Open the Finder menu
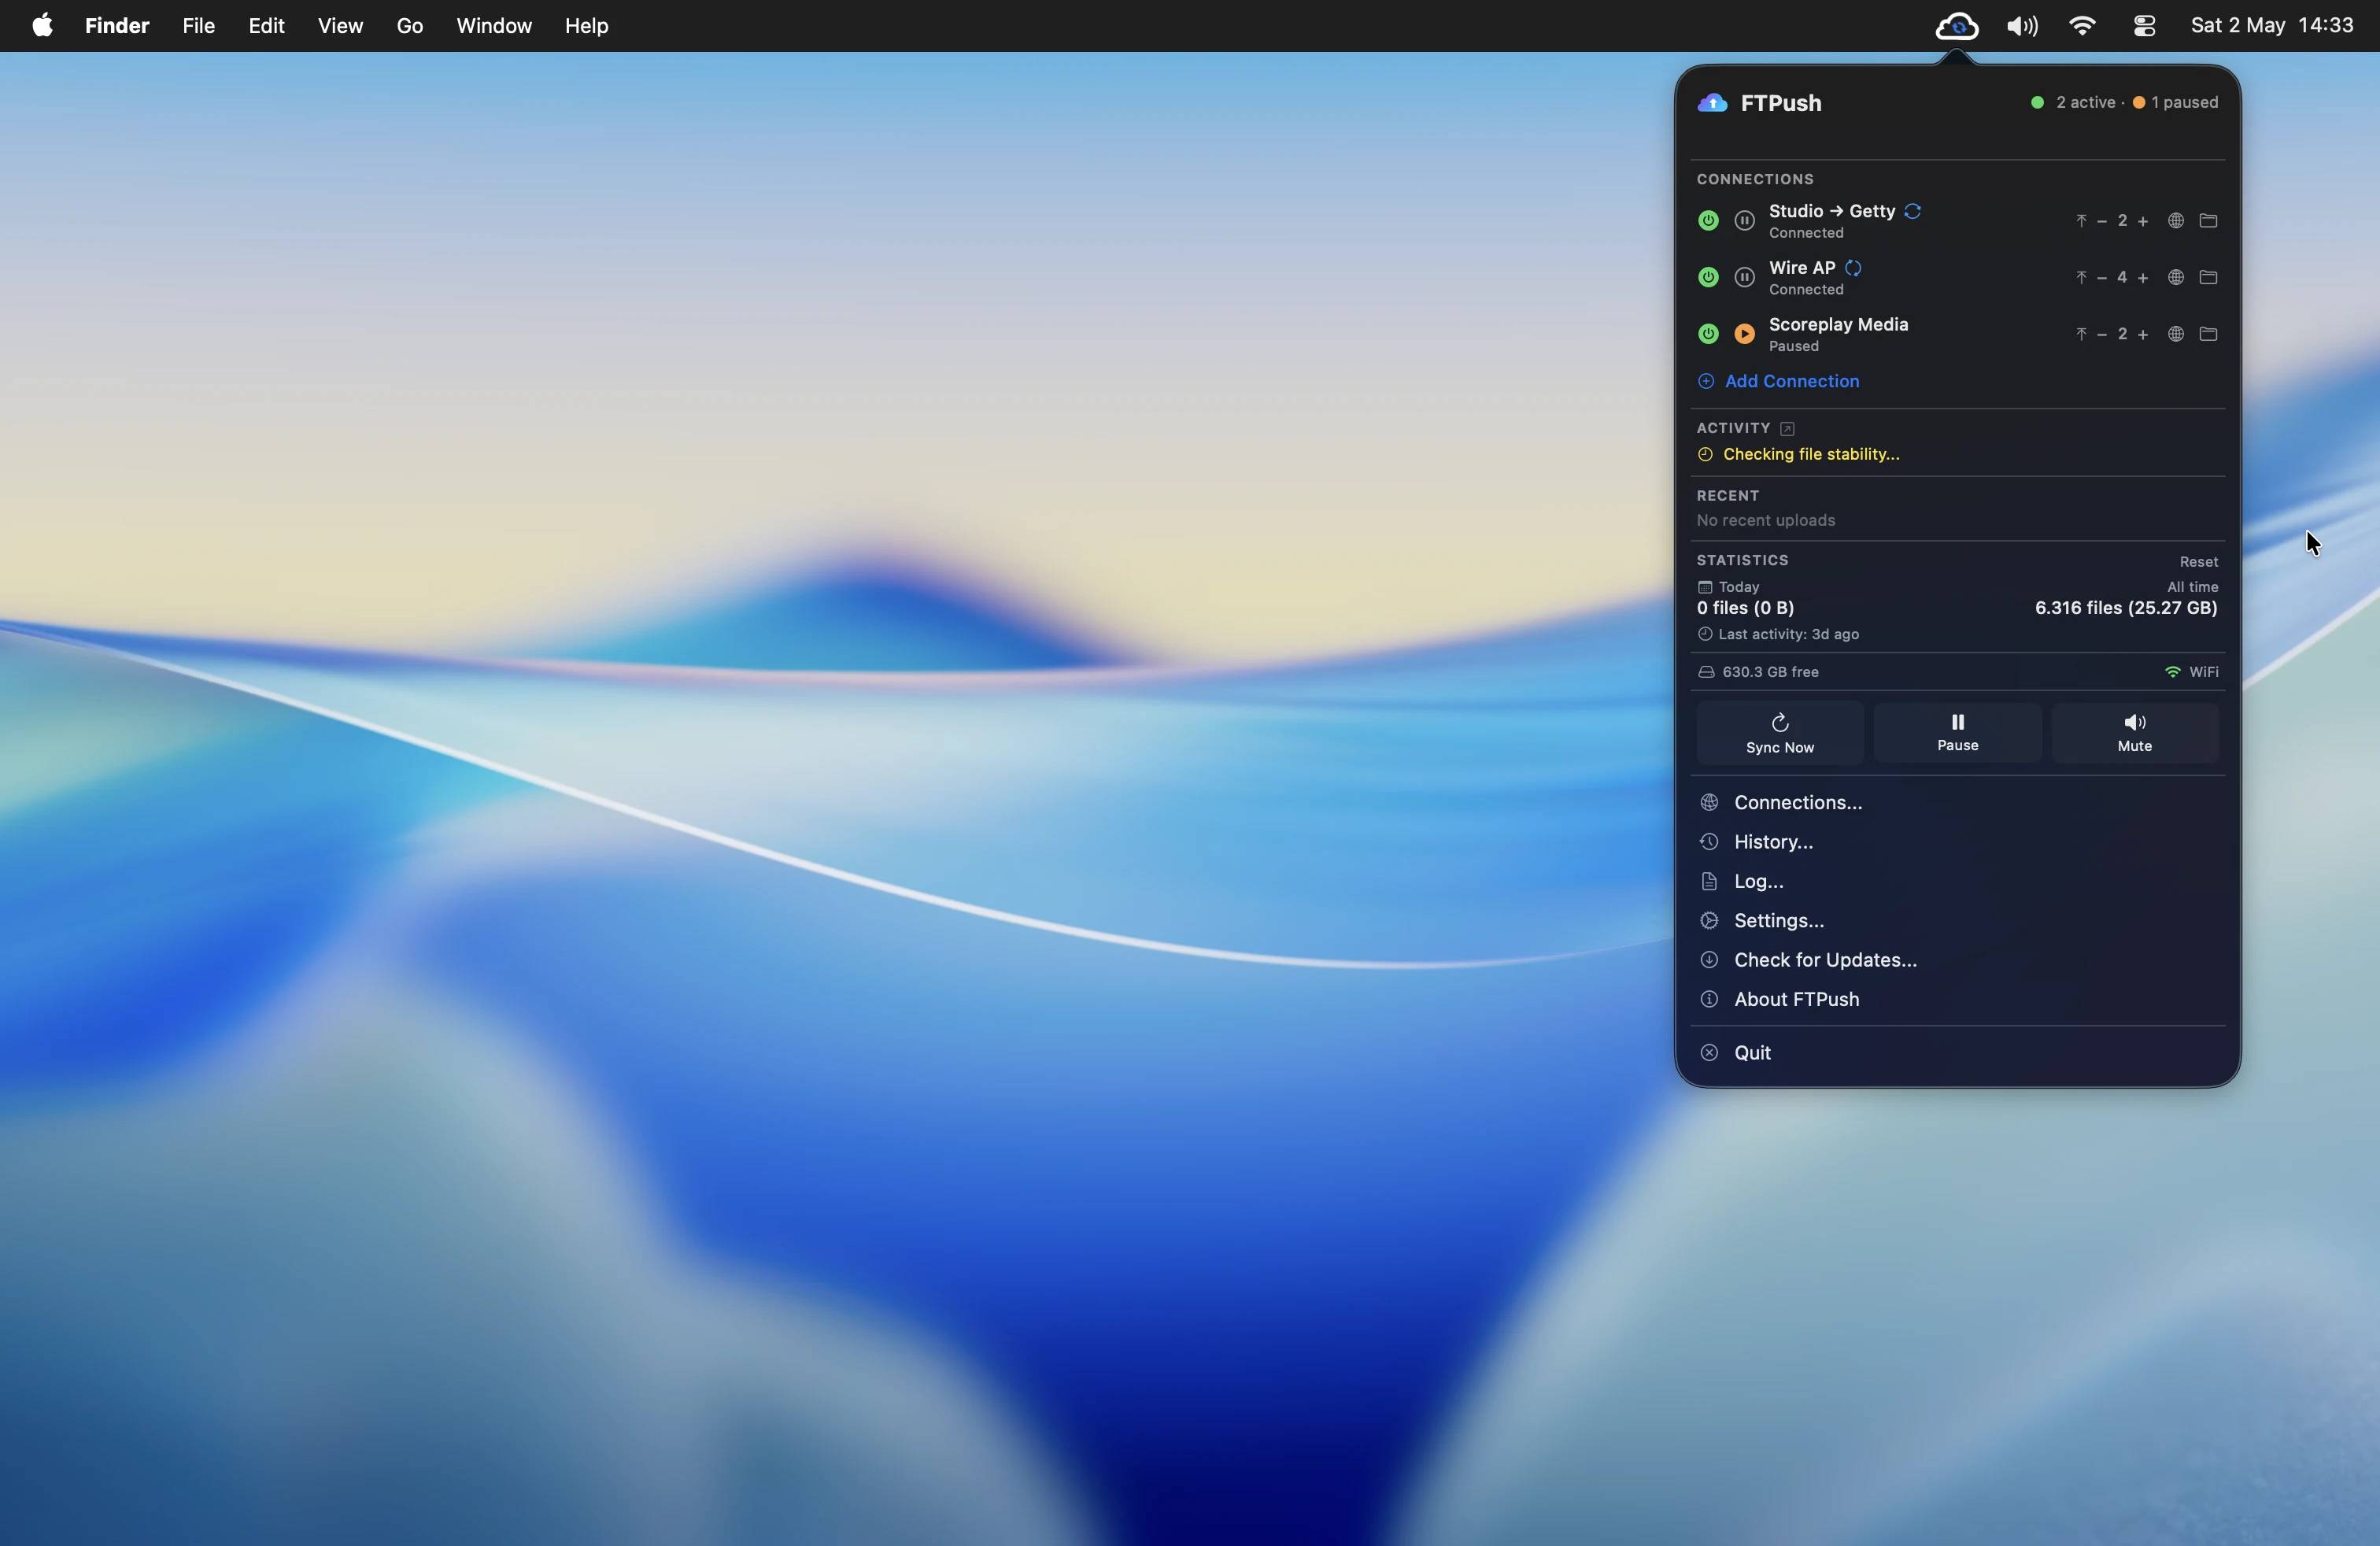This screenshot has height=1546, width=2380. [x=117, y=26]
